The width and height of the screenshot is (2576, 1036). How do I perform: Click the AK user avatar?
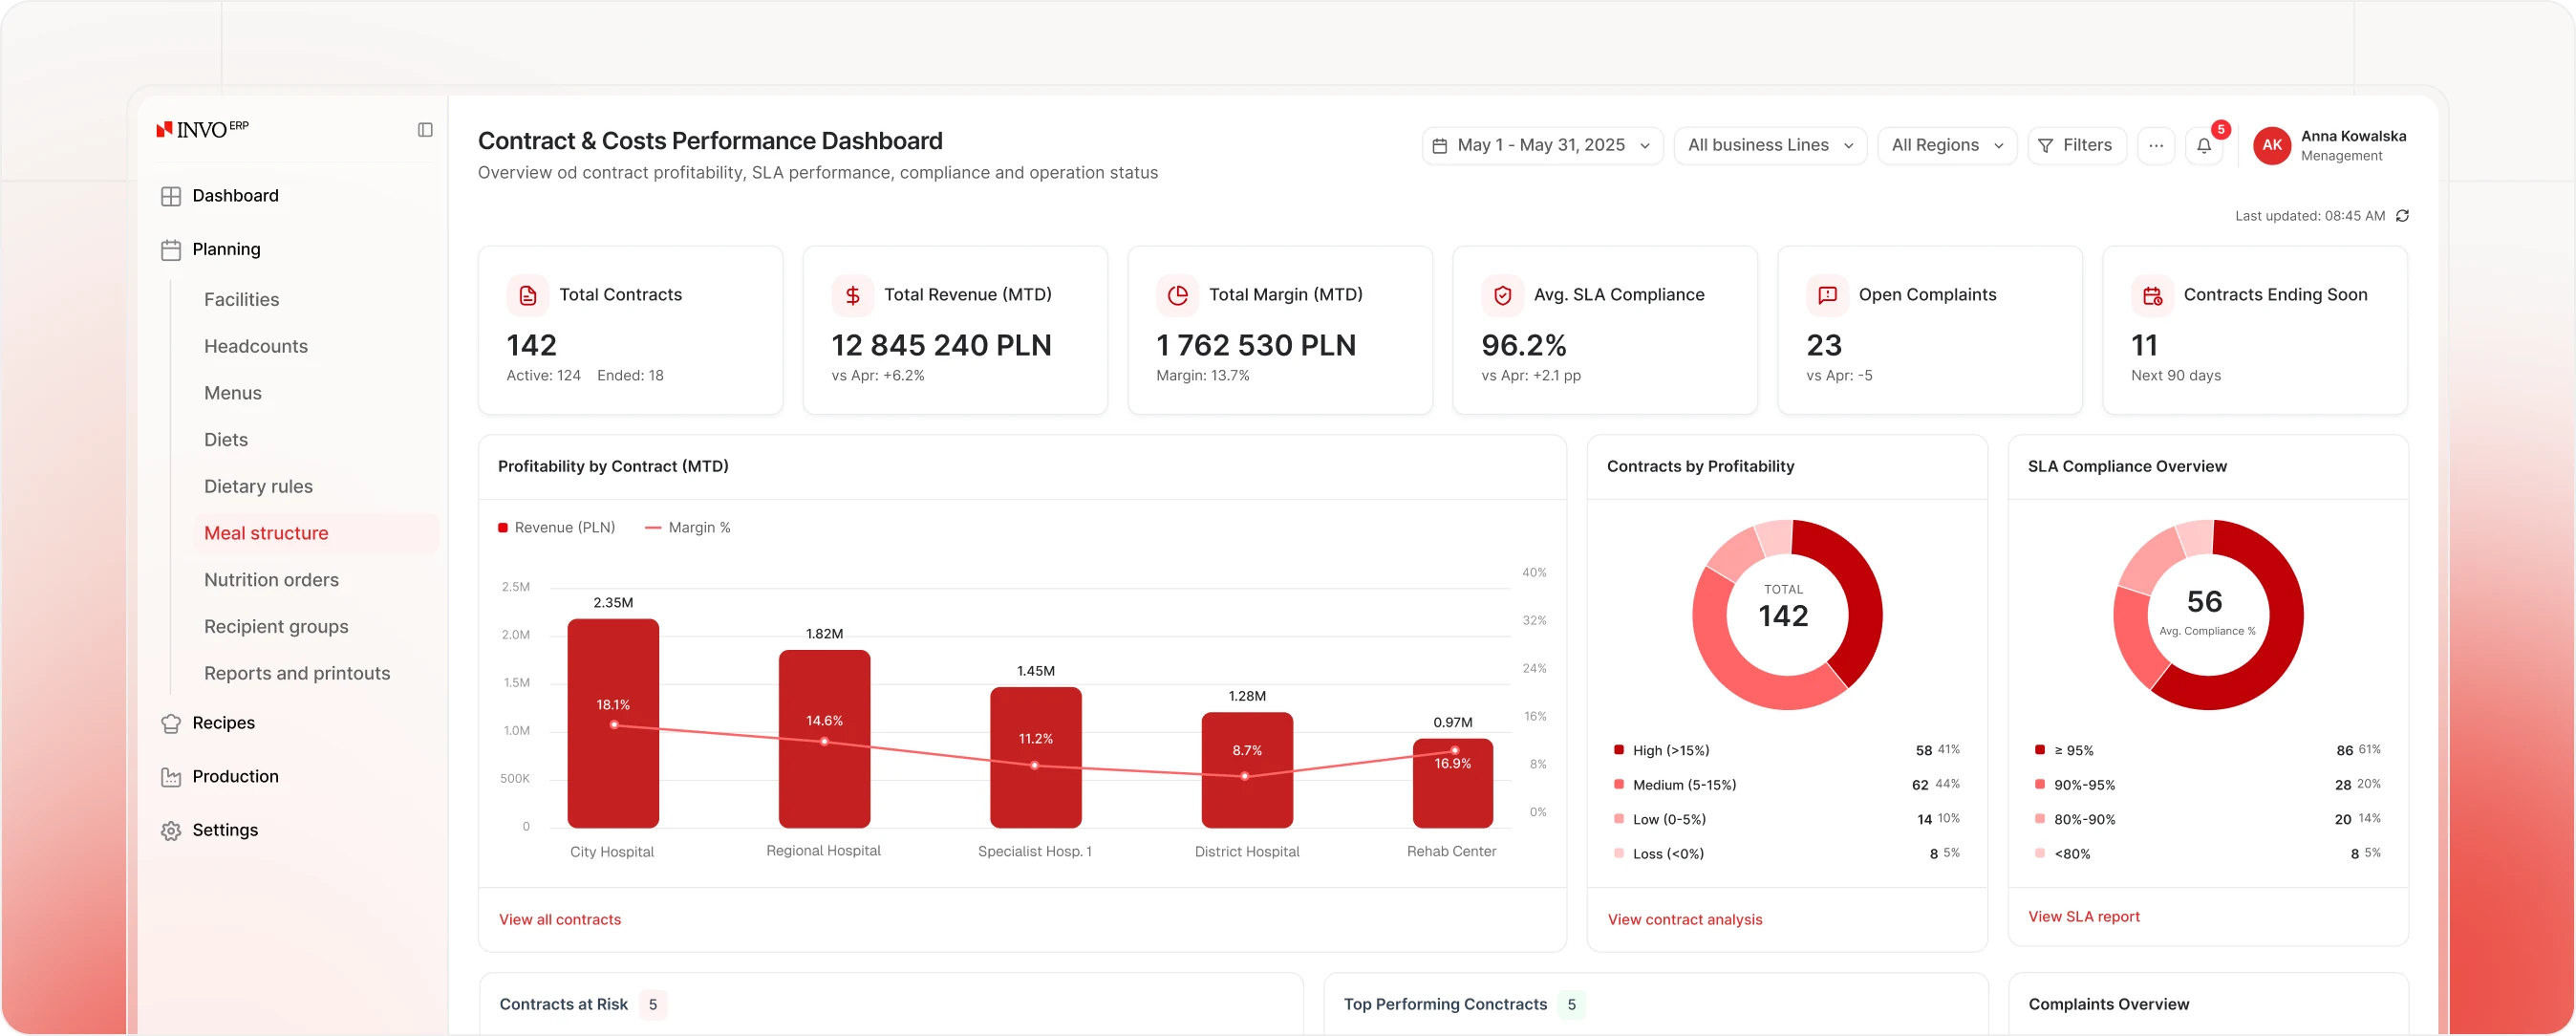(x=2271, y=146)
